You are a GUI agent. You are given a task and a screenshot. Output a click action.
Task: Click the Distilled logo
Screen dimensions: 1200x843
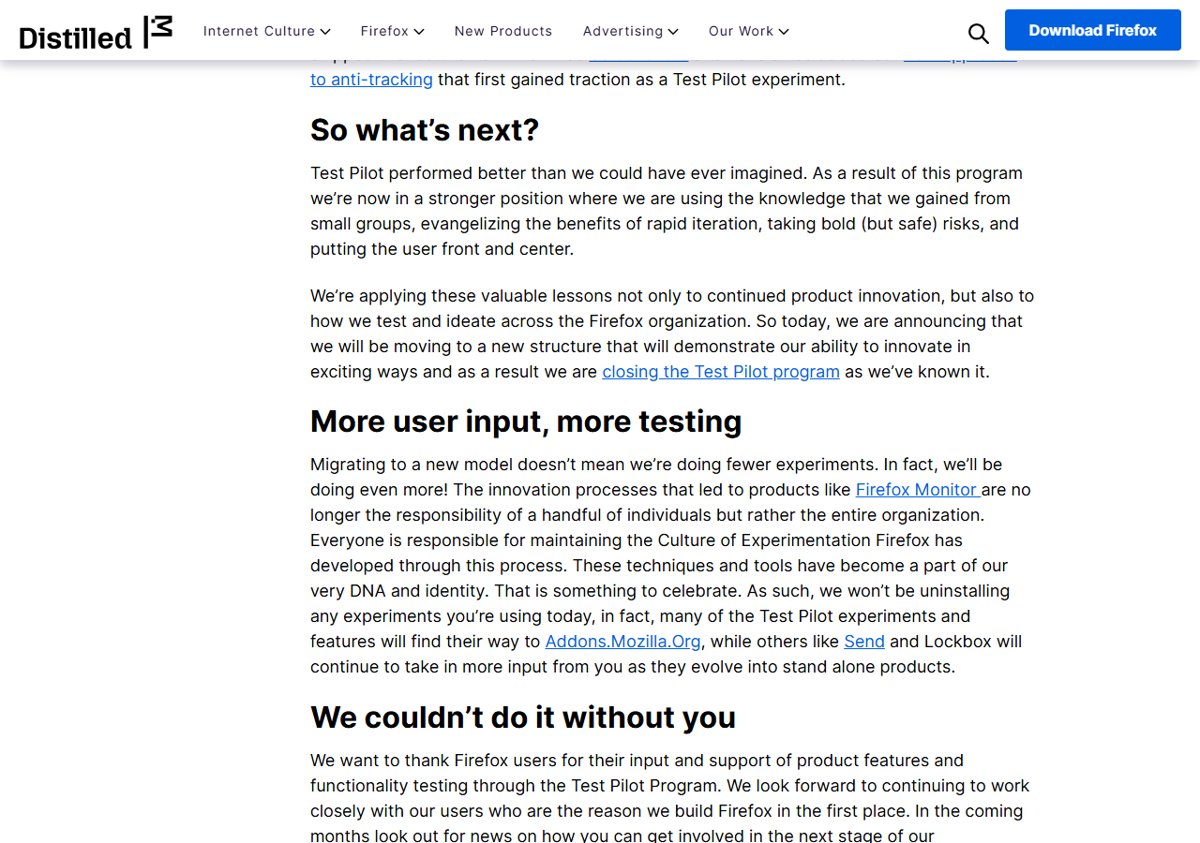tap(96, 33)
